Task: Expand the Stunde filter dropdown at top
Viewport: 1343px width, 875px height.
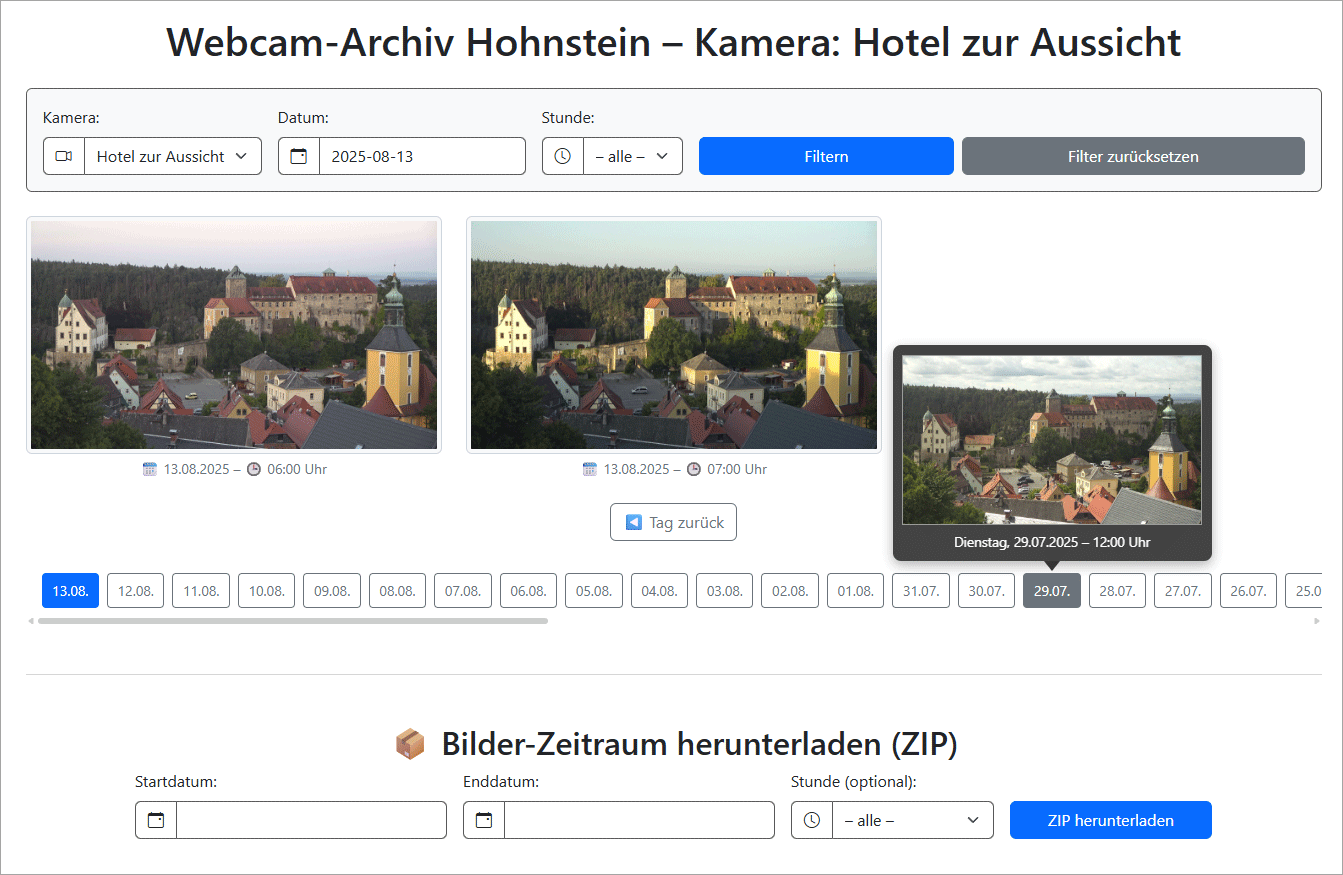Action: click(632, 156)
